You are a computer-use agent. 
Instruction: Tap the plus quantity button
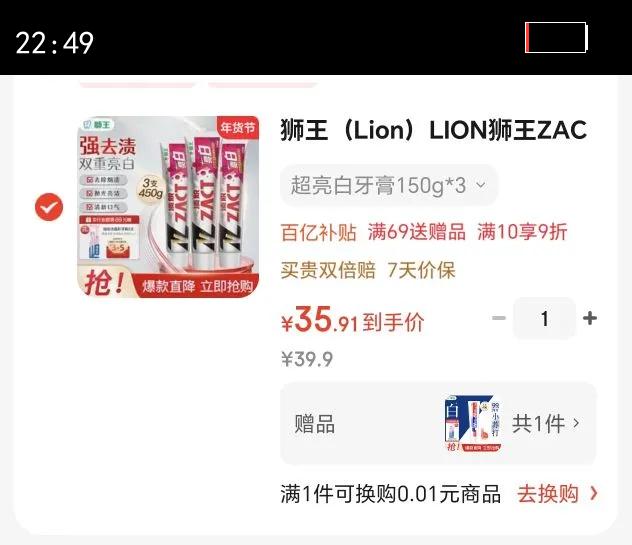coord(590,318)
